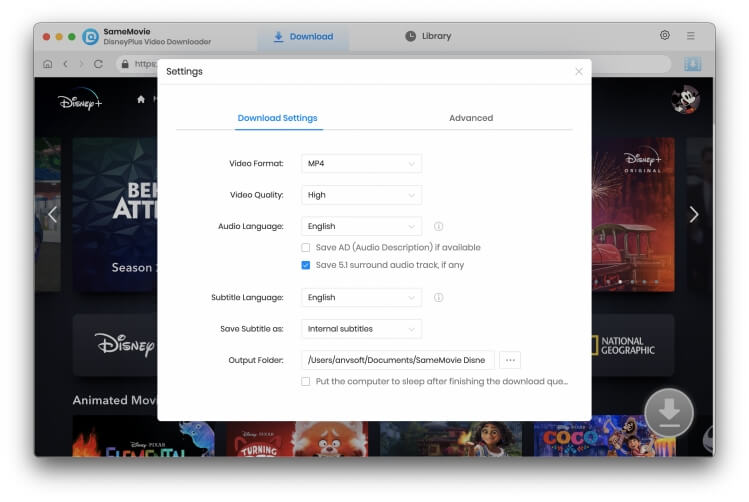Click the browser reload icon
749x502 pixels.
[98, 64]
